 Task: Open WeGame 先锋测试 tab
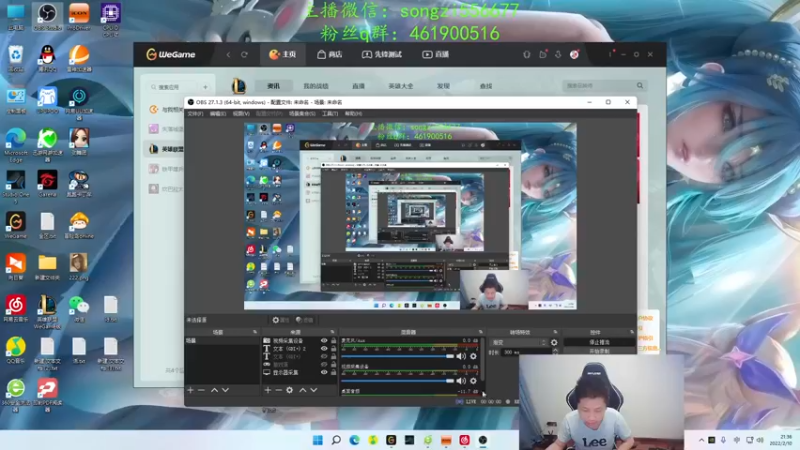382,54
